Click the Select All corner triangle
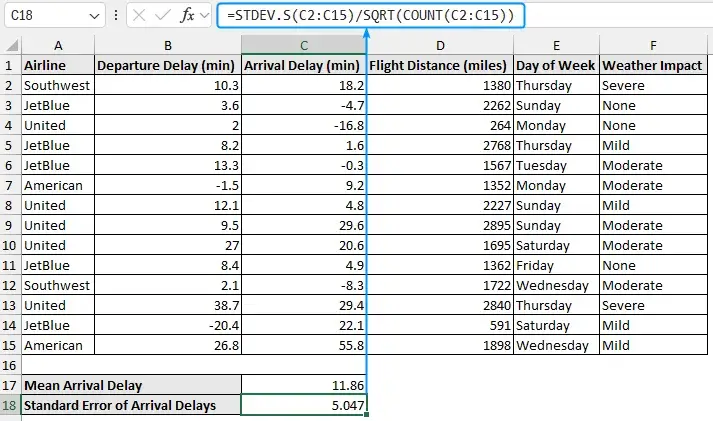713x421 pixels. pos(12,45)
